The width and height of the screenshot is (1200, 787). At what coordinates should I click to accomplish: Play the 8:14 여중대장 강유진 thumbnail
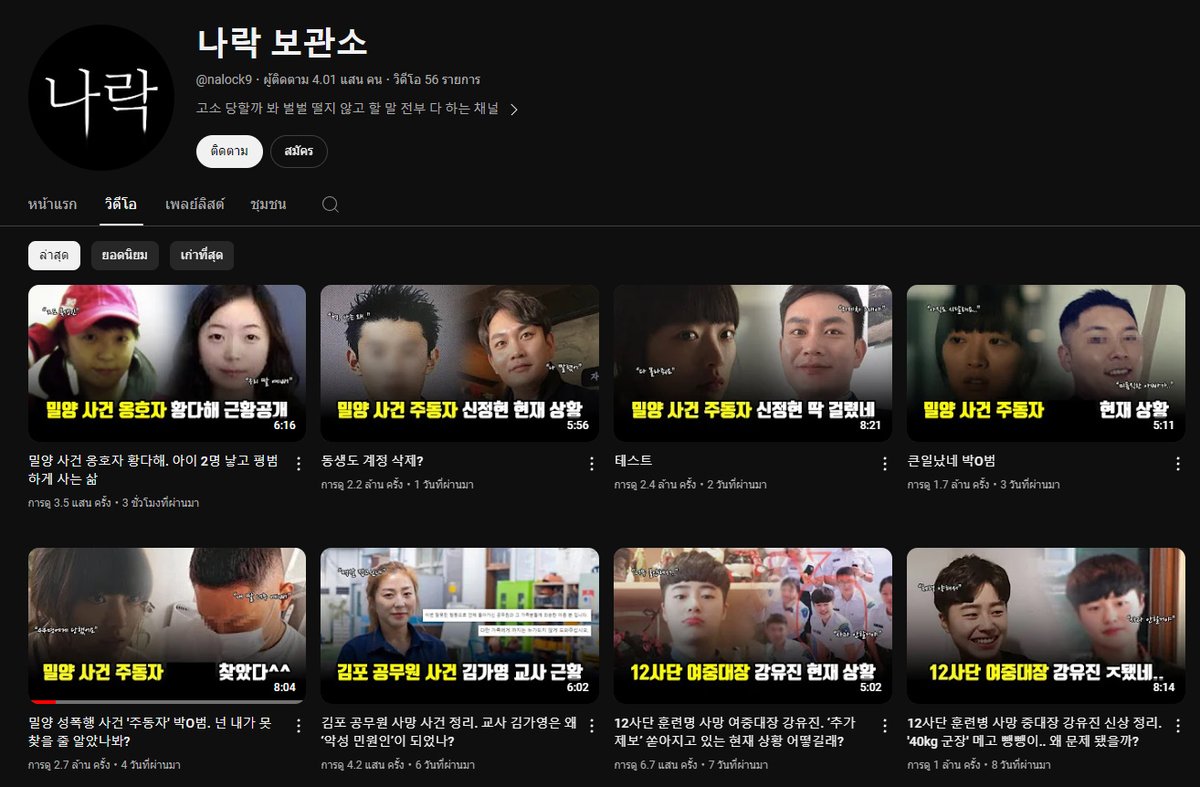click(1046, 625)
